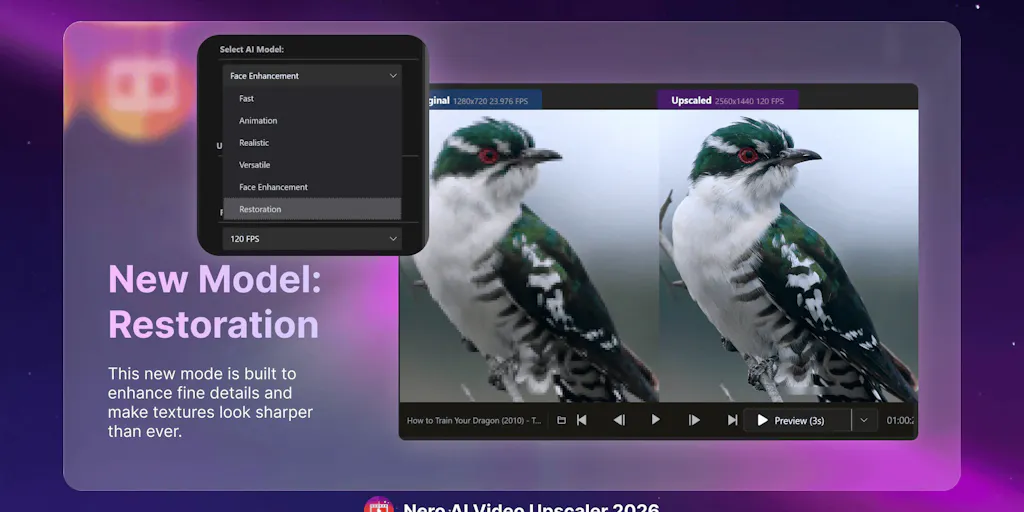This screenshot has height=512, width=1024.
Task: Start the Preview (3s) render
Action: pos(797,421)
